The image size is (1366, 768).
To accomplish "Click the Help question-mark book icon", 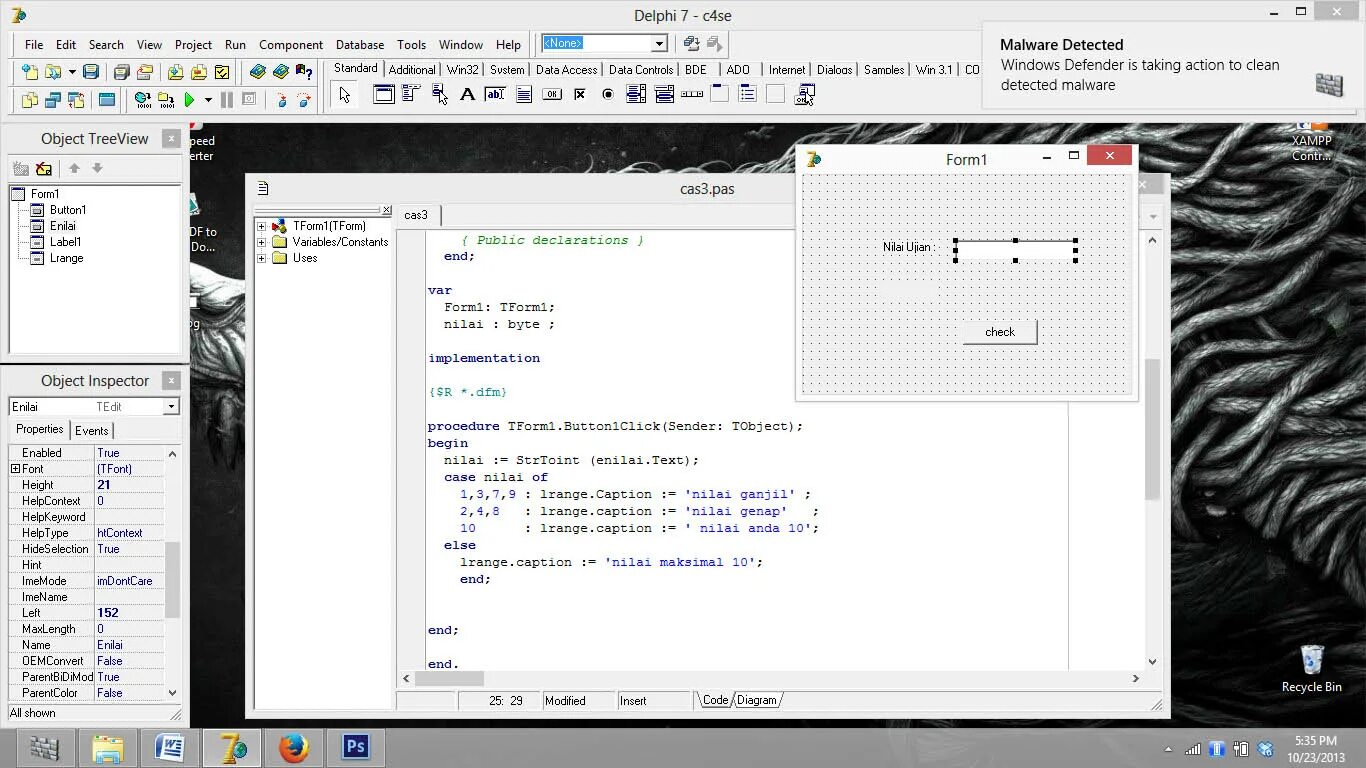I will click(x=304, y=72).
